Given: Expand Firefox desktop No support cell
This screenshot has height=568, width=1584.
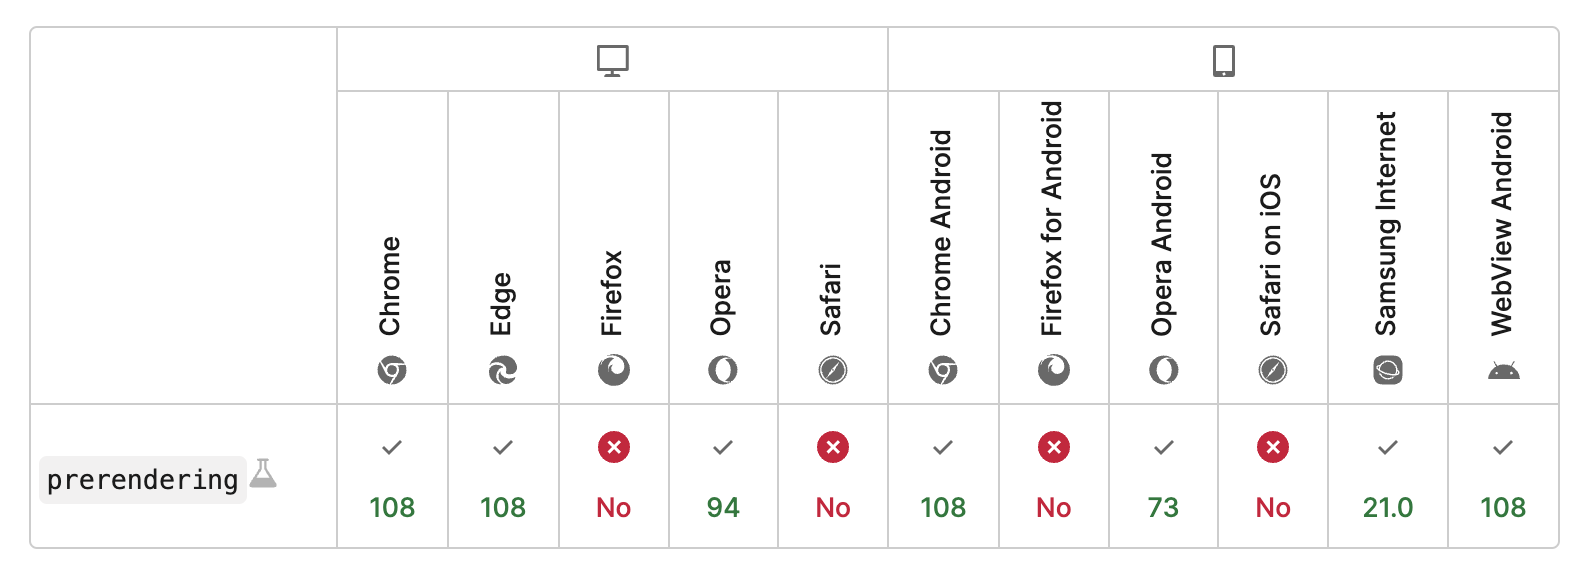Looking at the screenshot, I should pyautogui.click(x=613, y=477).
